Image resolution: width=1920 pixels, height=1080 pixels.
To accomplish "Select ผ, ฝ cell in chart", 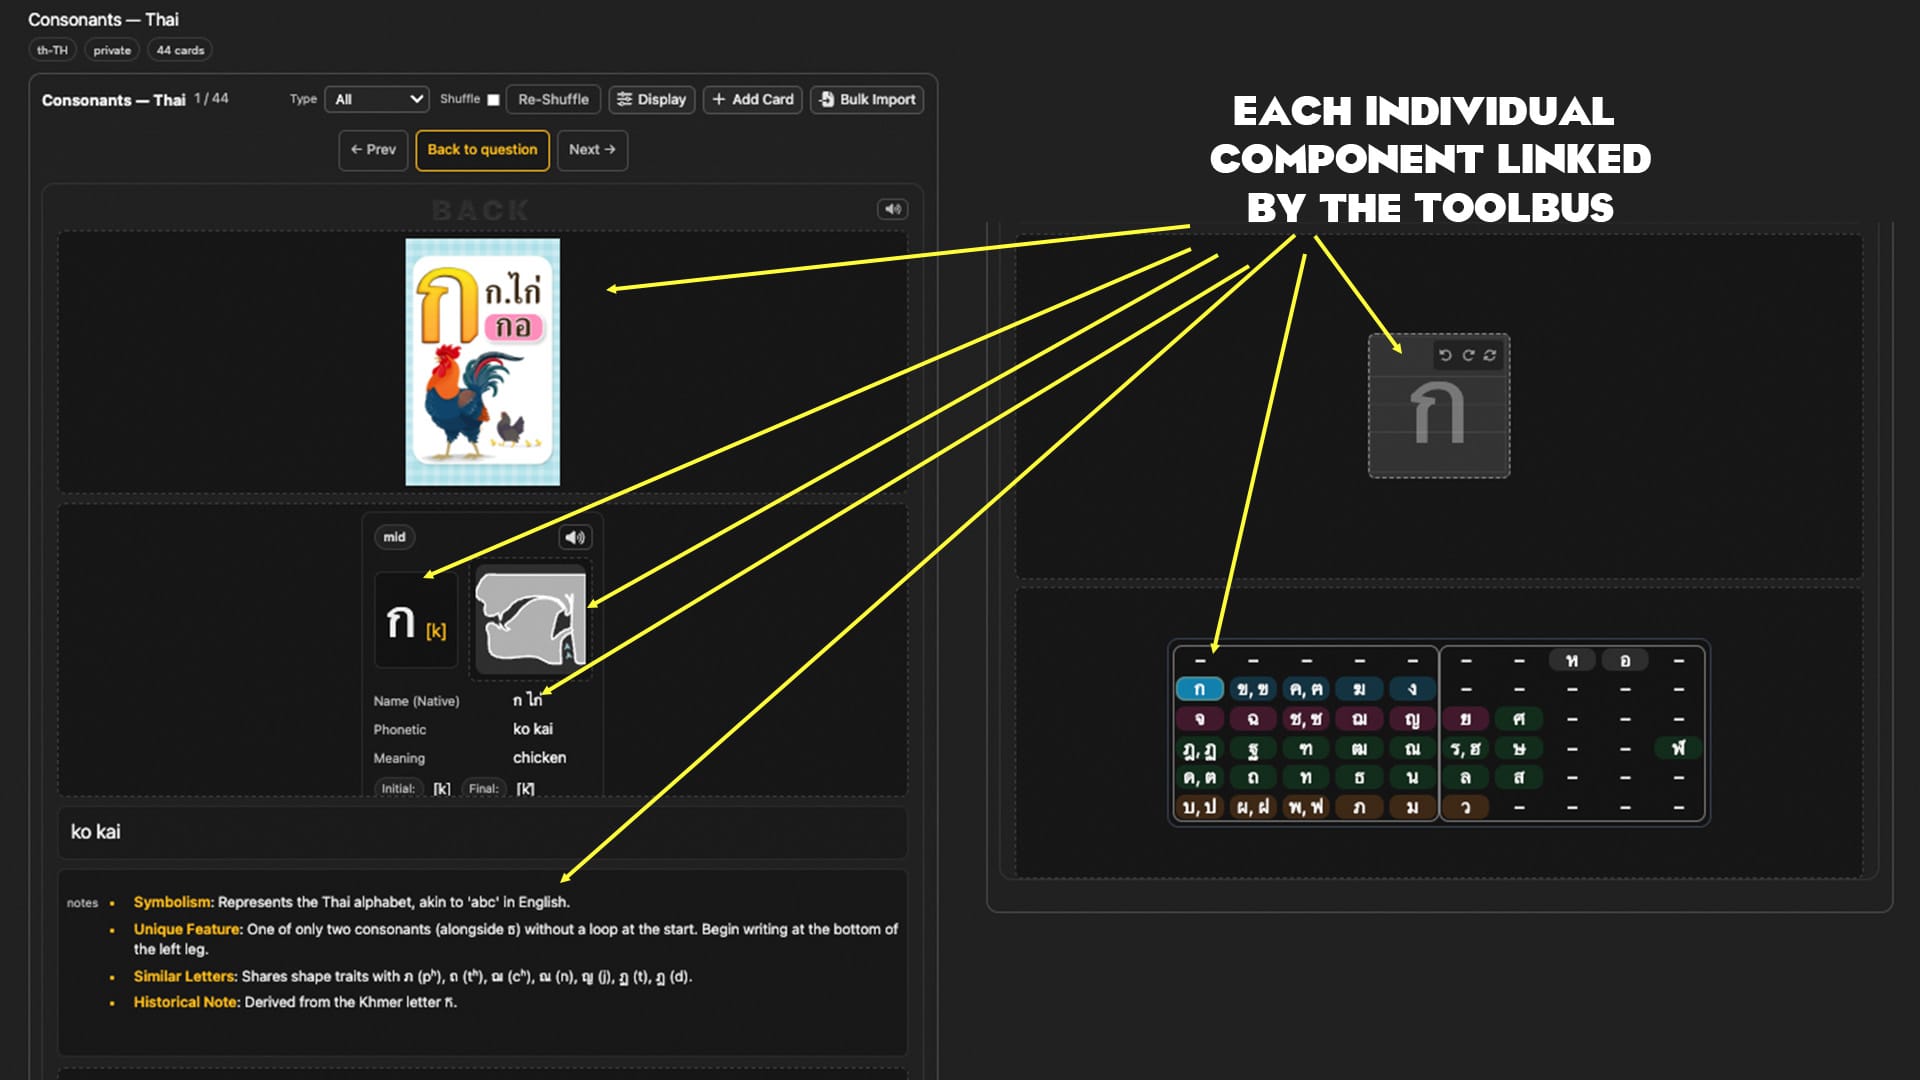I will 1252,807.
